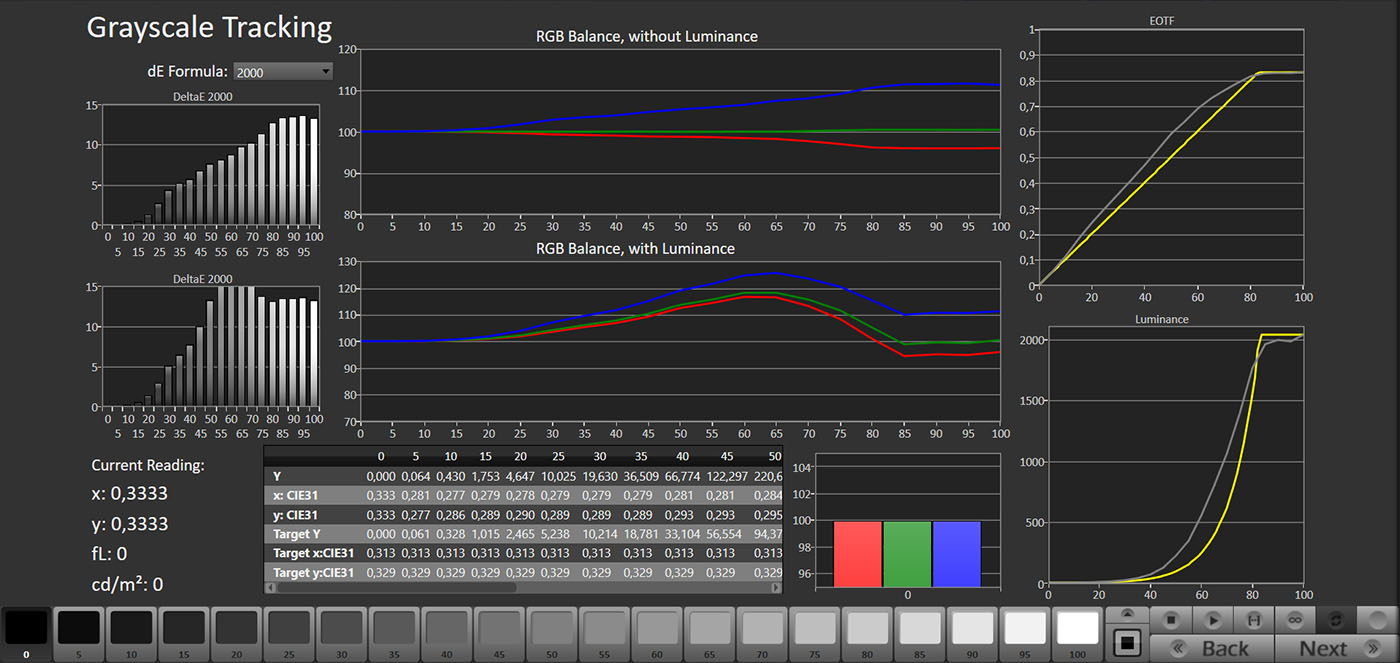Click the black square pattern icon

[1127, 641]
